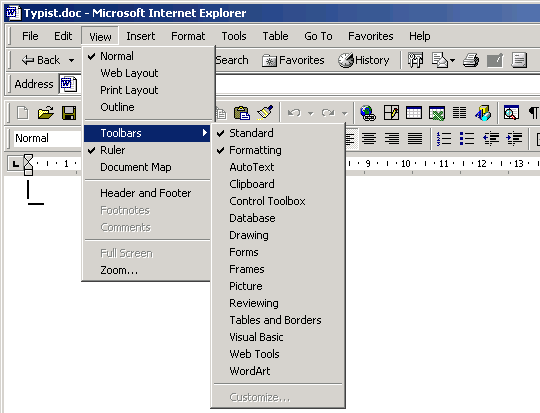The width and height of the screenshot is (540, 413).
Task: Enable the Drawing toolbar entry
Action: click(278, 235)
